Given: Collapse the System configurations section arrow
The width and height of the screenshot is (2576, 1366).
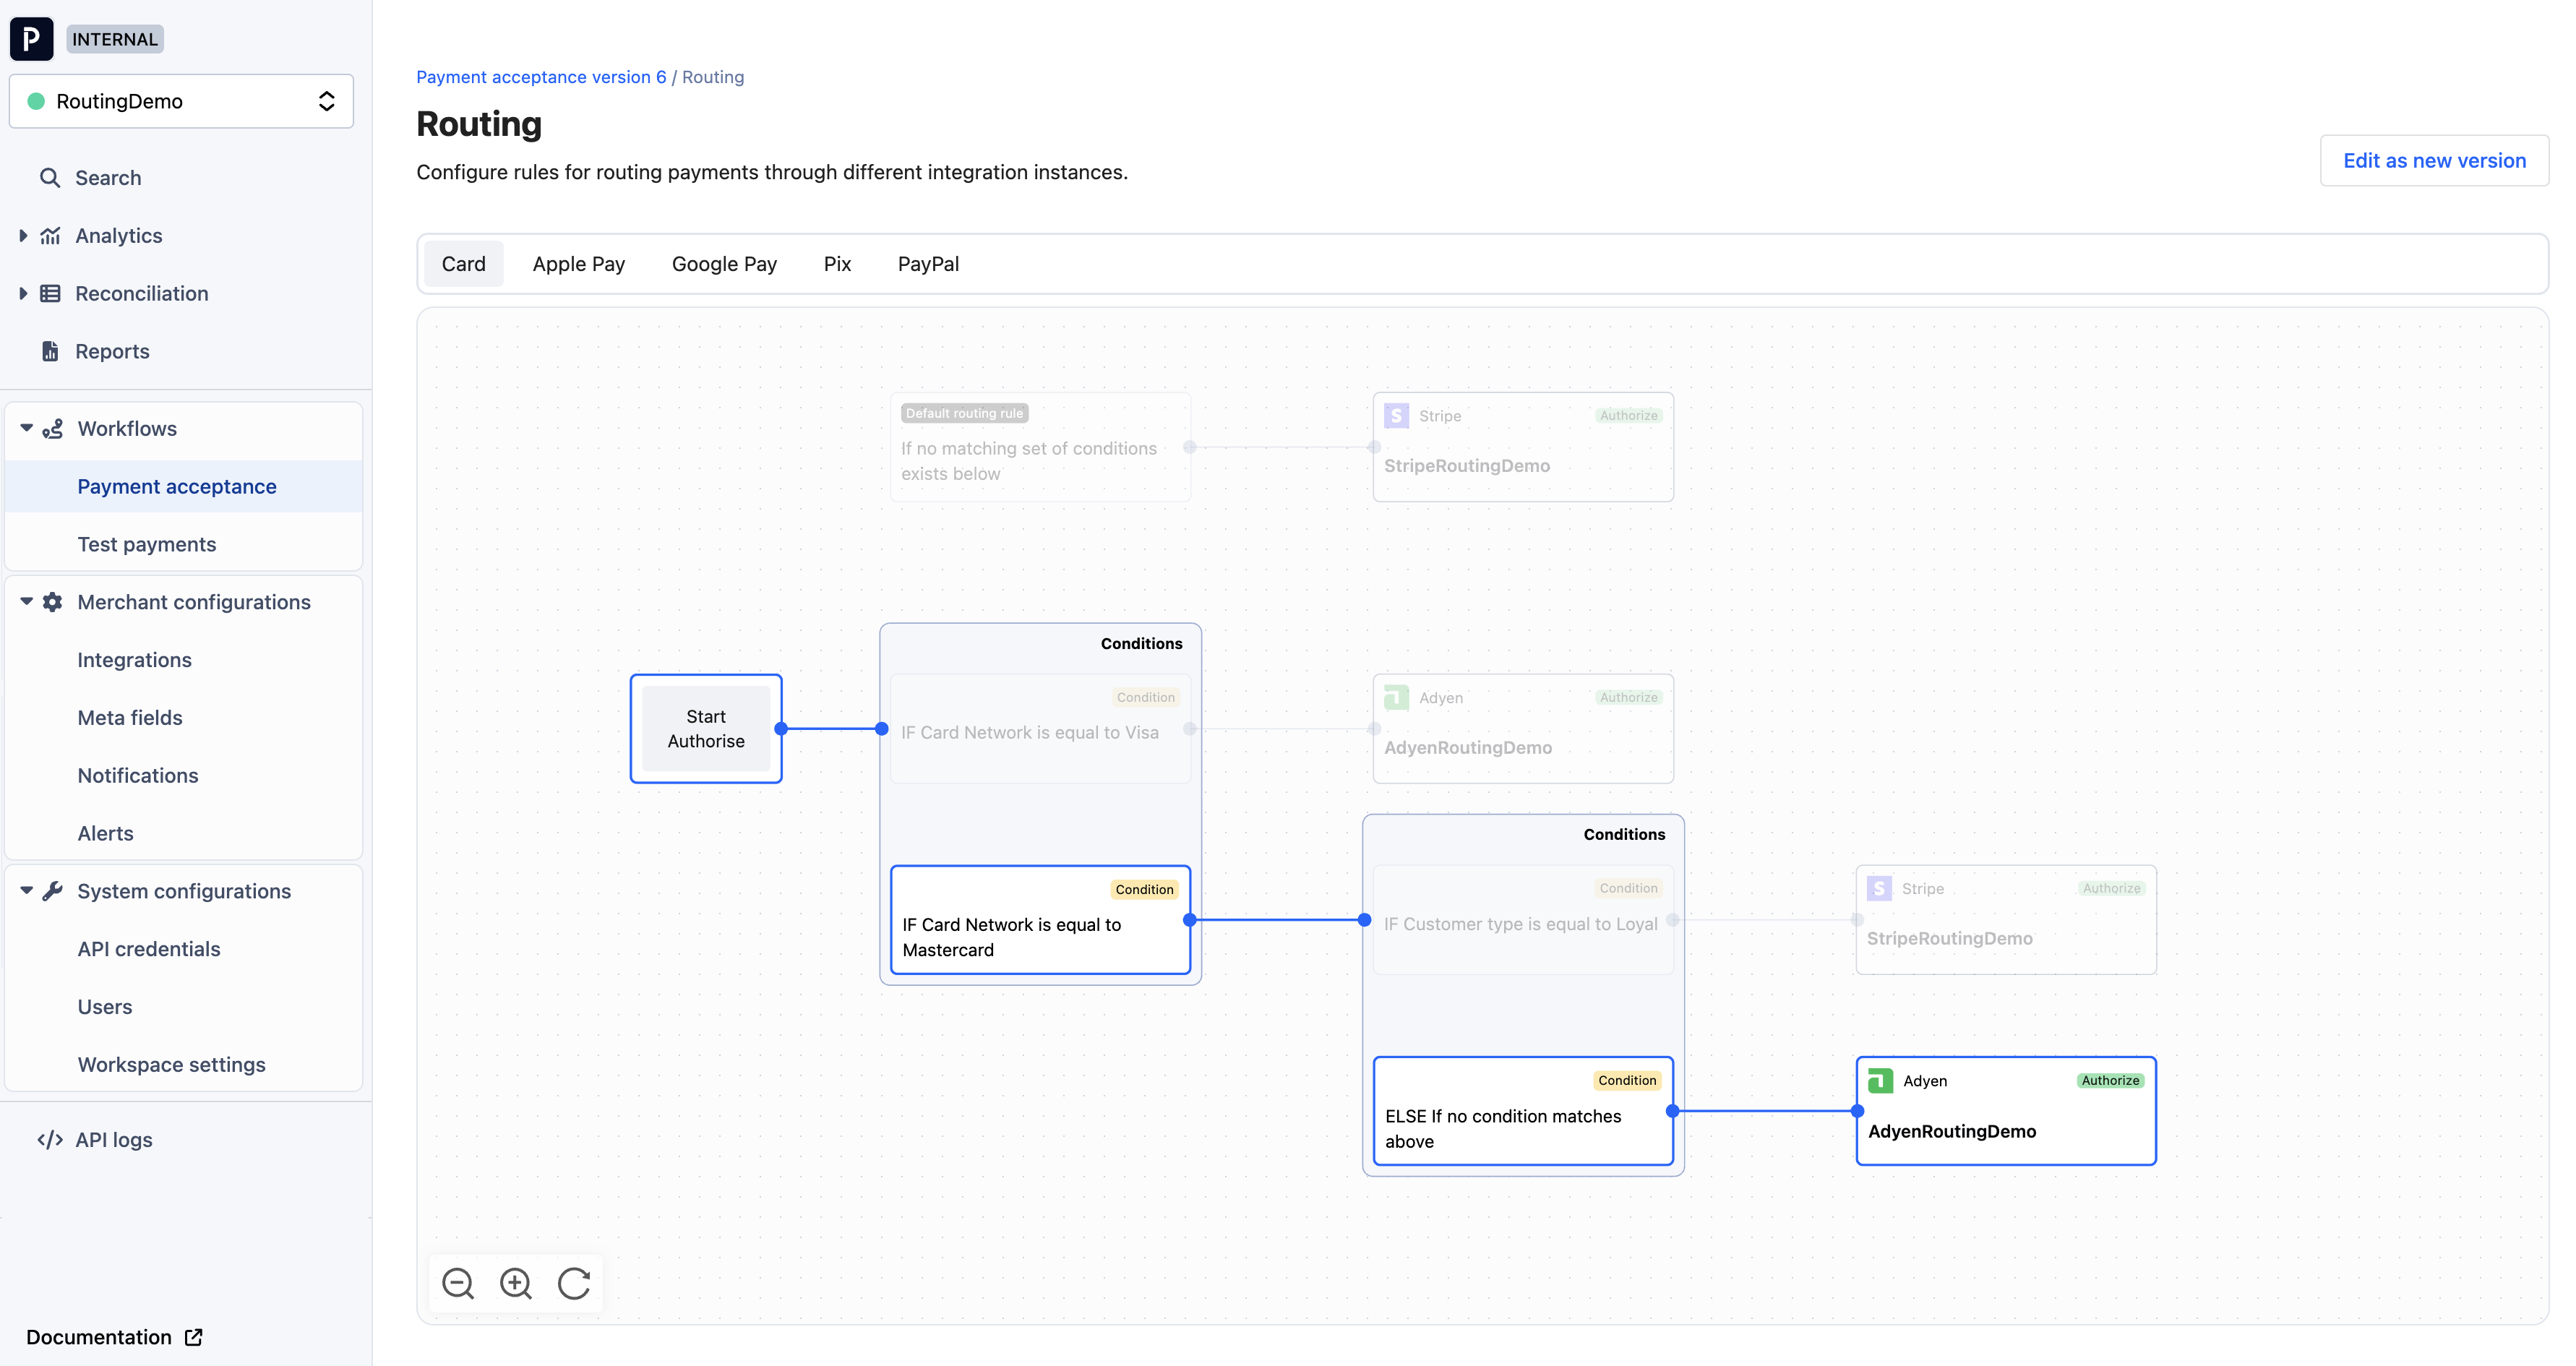Looking at the screenshot, I should click(x=26, y=890).
